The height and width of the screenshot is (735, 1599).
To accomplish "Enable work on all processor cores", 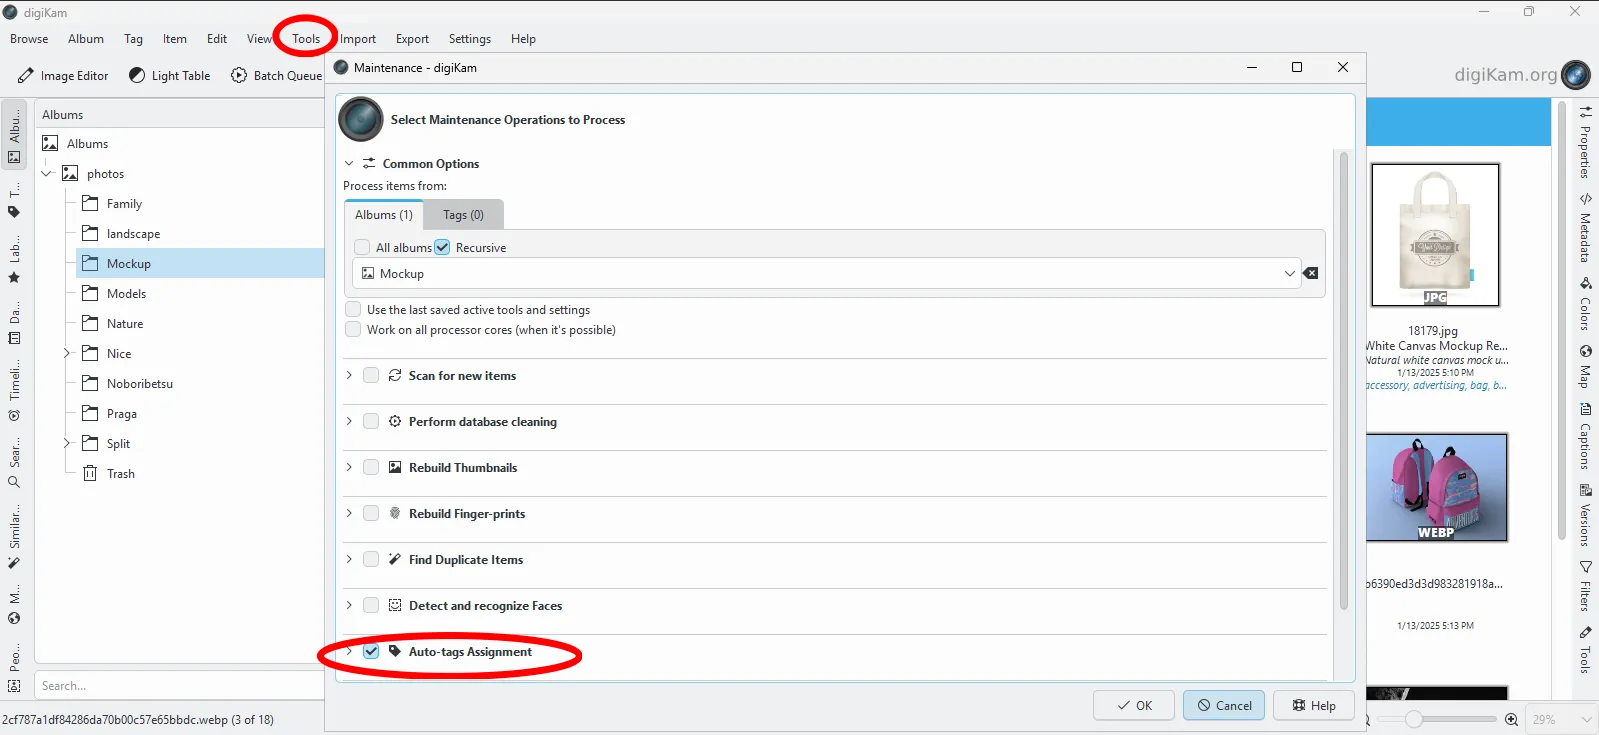I will pos(353,329).
